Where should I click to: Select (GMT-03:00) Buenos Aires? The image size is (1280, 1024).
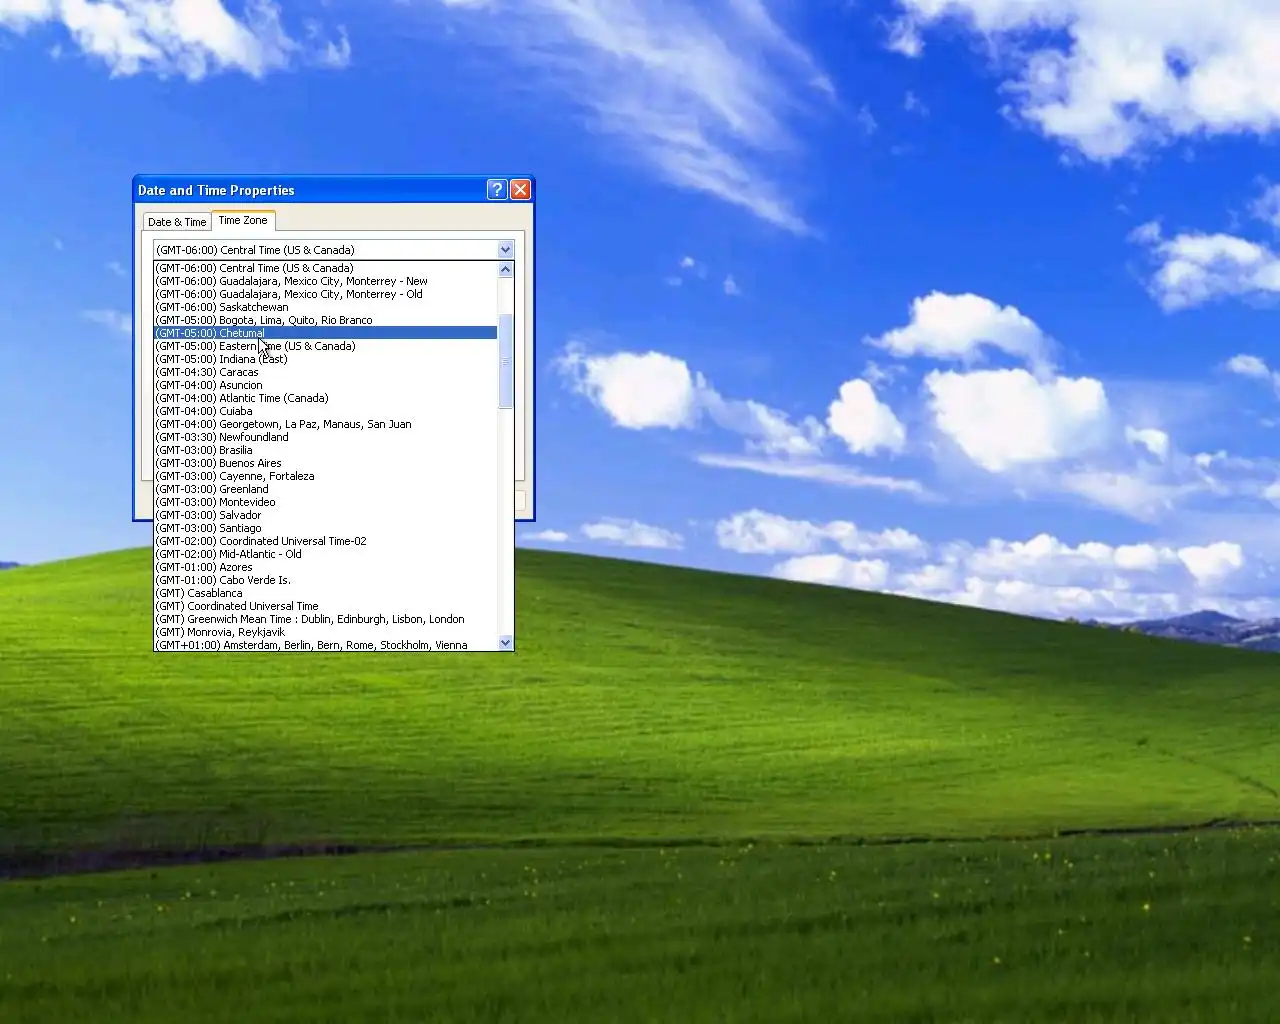(325, 463)
